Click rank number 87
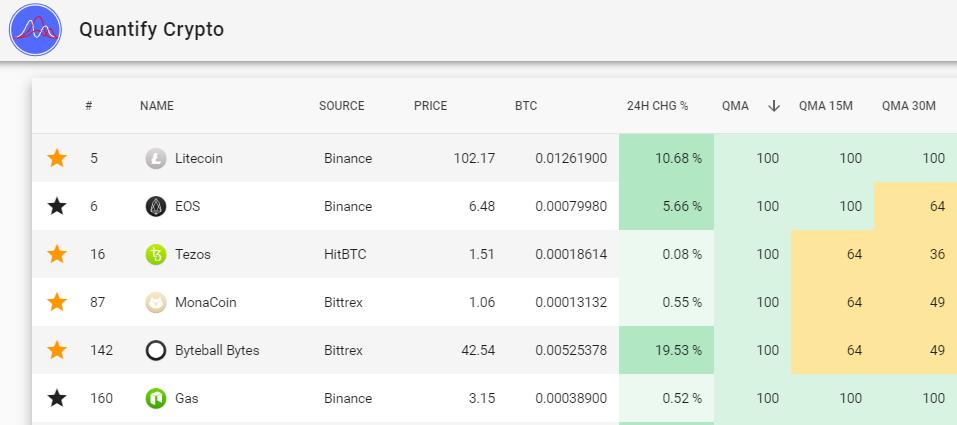Image resolution: width=957 pixels, height=425 pixels. point(98,302)
